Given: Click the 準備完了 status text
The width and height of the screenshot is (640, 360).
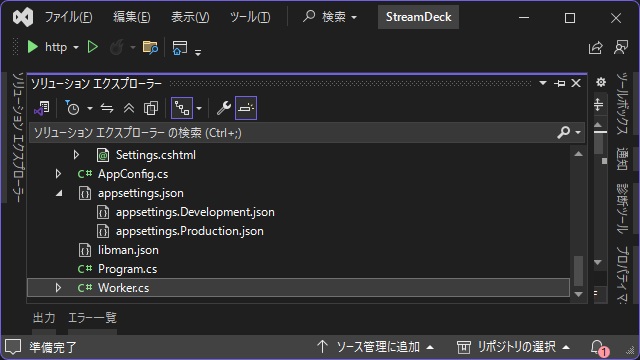Looking at the screenshot, I should 53,347.
